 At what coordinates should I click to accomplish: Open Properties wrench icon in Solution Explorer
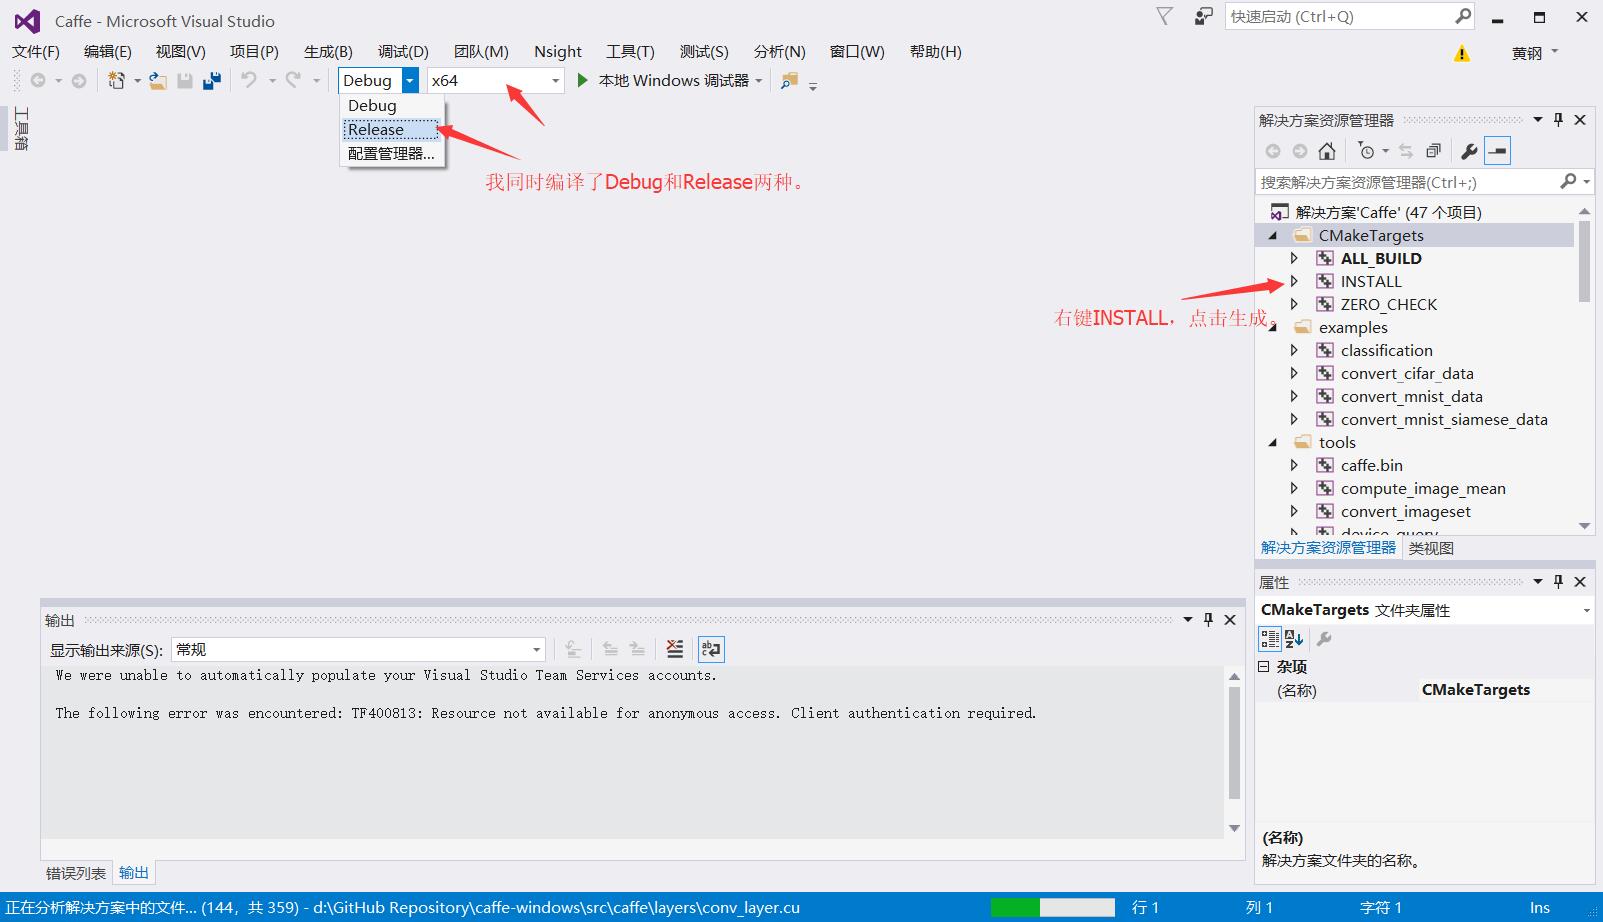click(x=1469, y=151)
